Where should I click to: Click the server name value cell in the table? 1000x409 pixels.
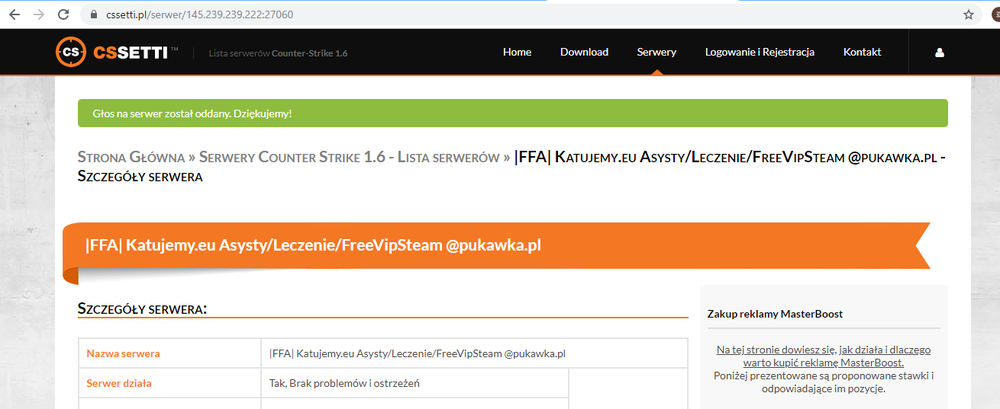[474, 353]
